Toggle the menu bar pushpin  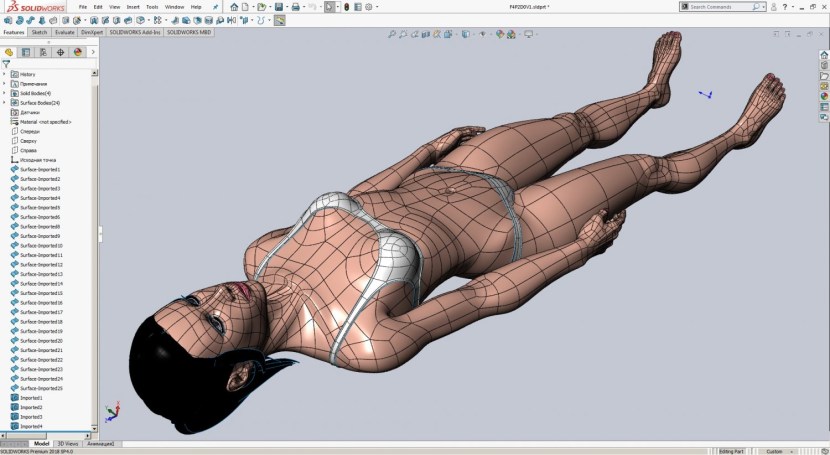(216, 7)
